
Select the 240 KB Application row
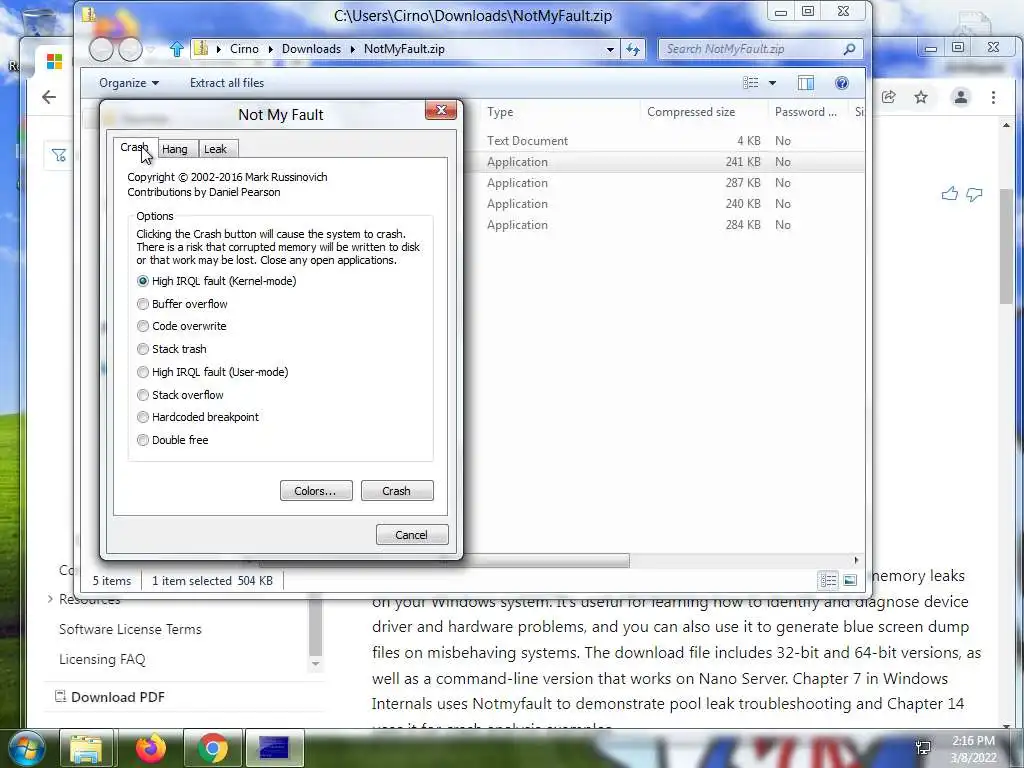(666, 204)
